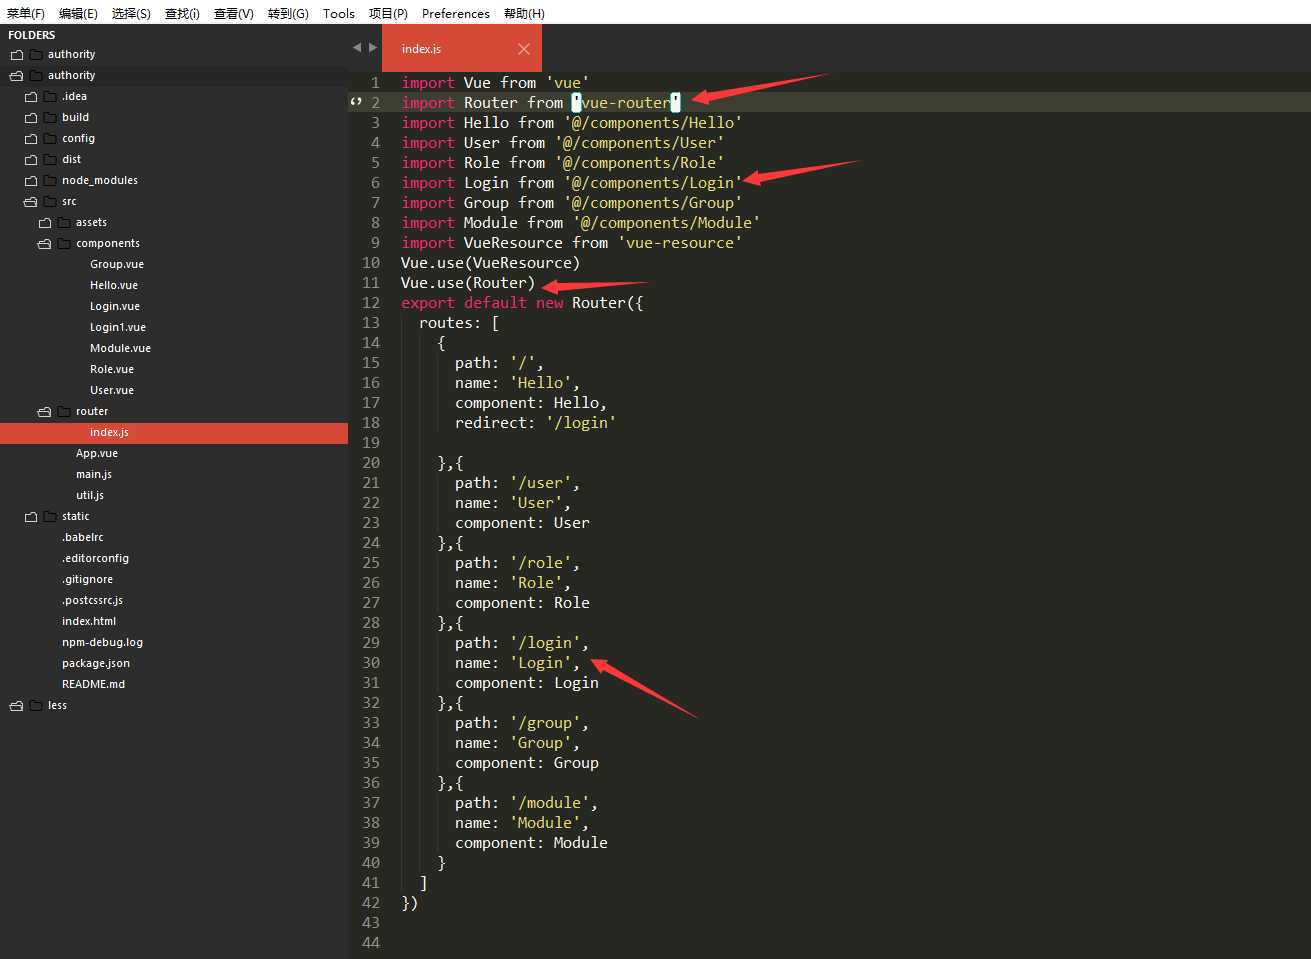The image size is (1311, 959).
Task: Open the 查看(V) menu
Action: click(x=234, y=13)
